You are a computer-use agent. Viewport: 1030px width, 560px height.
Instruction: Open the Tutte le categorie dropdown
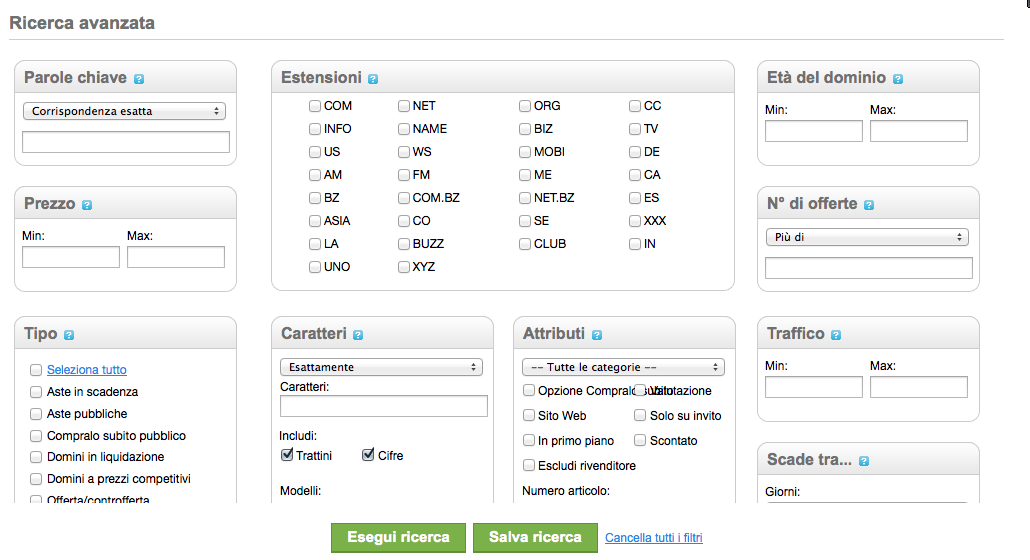pyautogui.click(x=623, y=367)
